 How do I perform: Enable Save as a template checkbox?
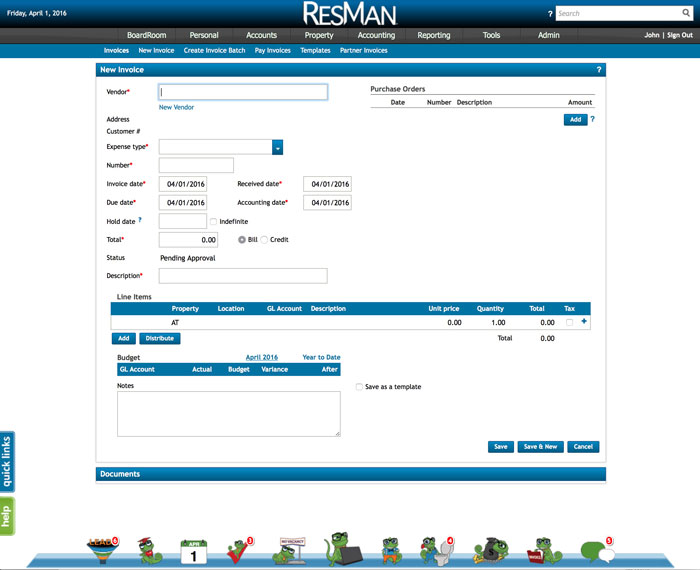coord(359,387)
